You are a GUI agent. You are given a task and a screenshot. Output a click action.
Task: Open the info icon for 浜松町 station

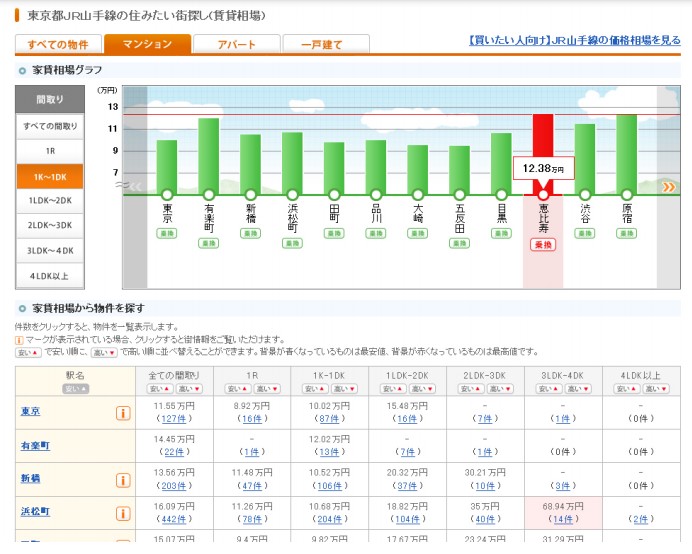pyautogui.click(x=124, y=514)
